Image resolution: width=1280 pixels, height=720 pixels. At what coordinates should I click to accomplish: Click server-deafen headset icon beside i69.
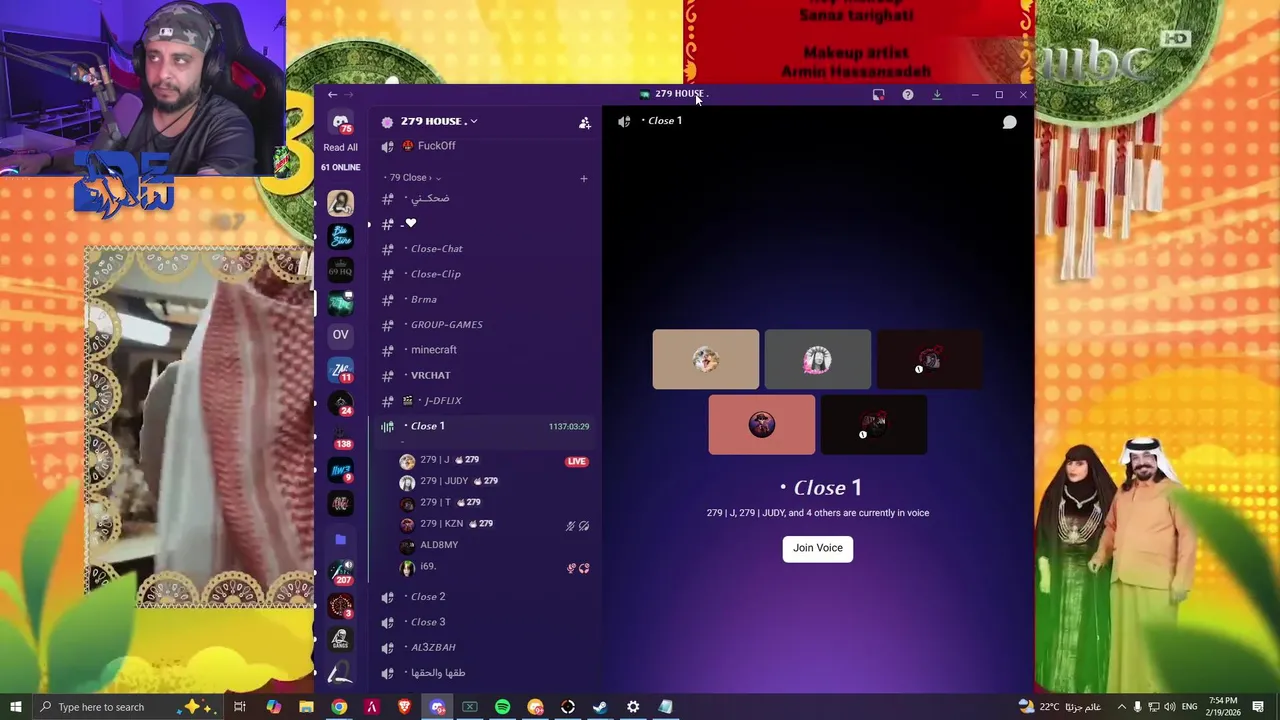click(584, 568)
